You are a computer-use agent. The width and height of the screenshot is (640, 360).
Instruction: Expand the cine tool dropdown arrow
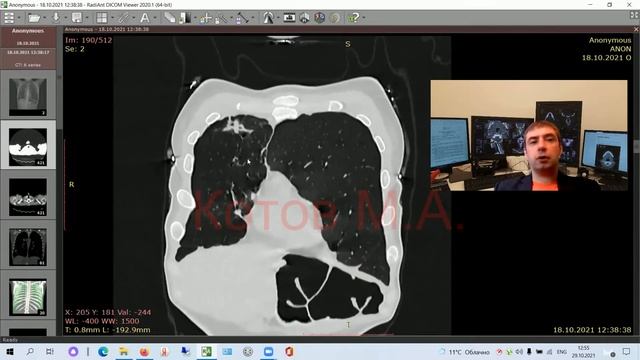coord(278,18)
